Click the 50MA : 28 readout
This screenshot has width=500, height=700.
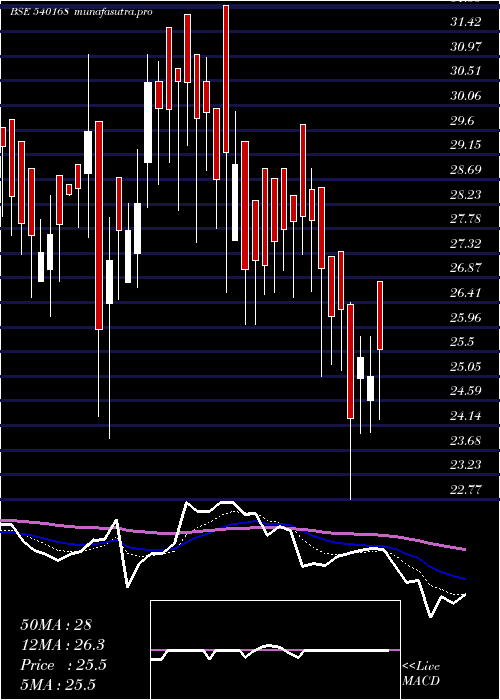[x=56, y=625]
